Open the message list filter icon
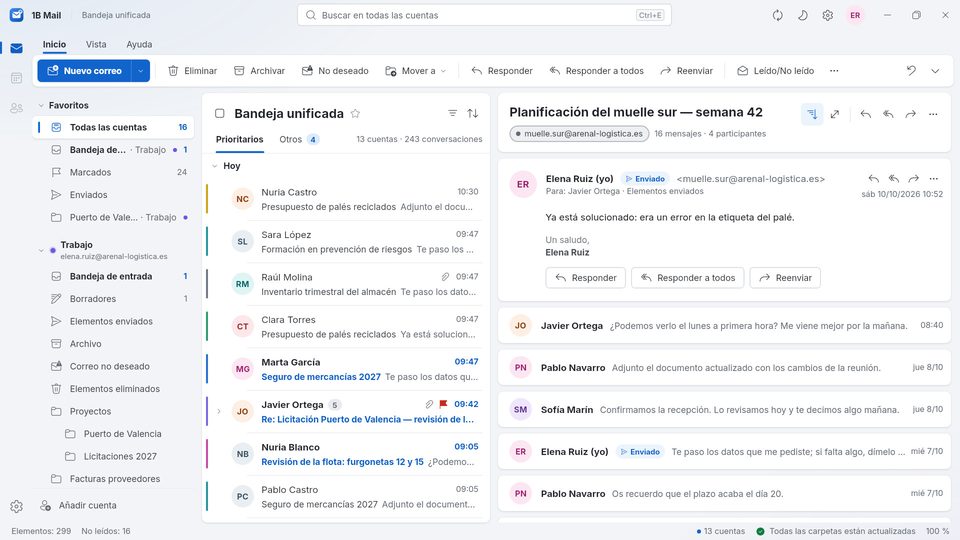This screenshot has height=540, width=960. coord(452,113)
